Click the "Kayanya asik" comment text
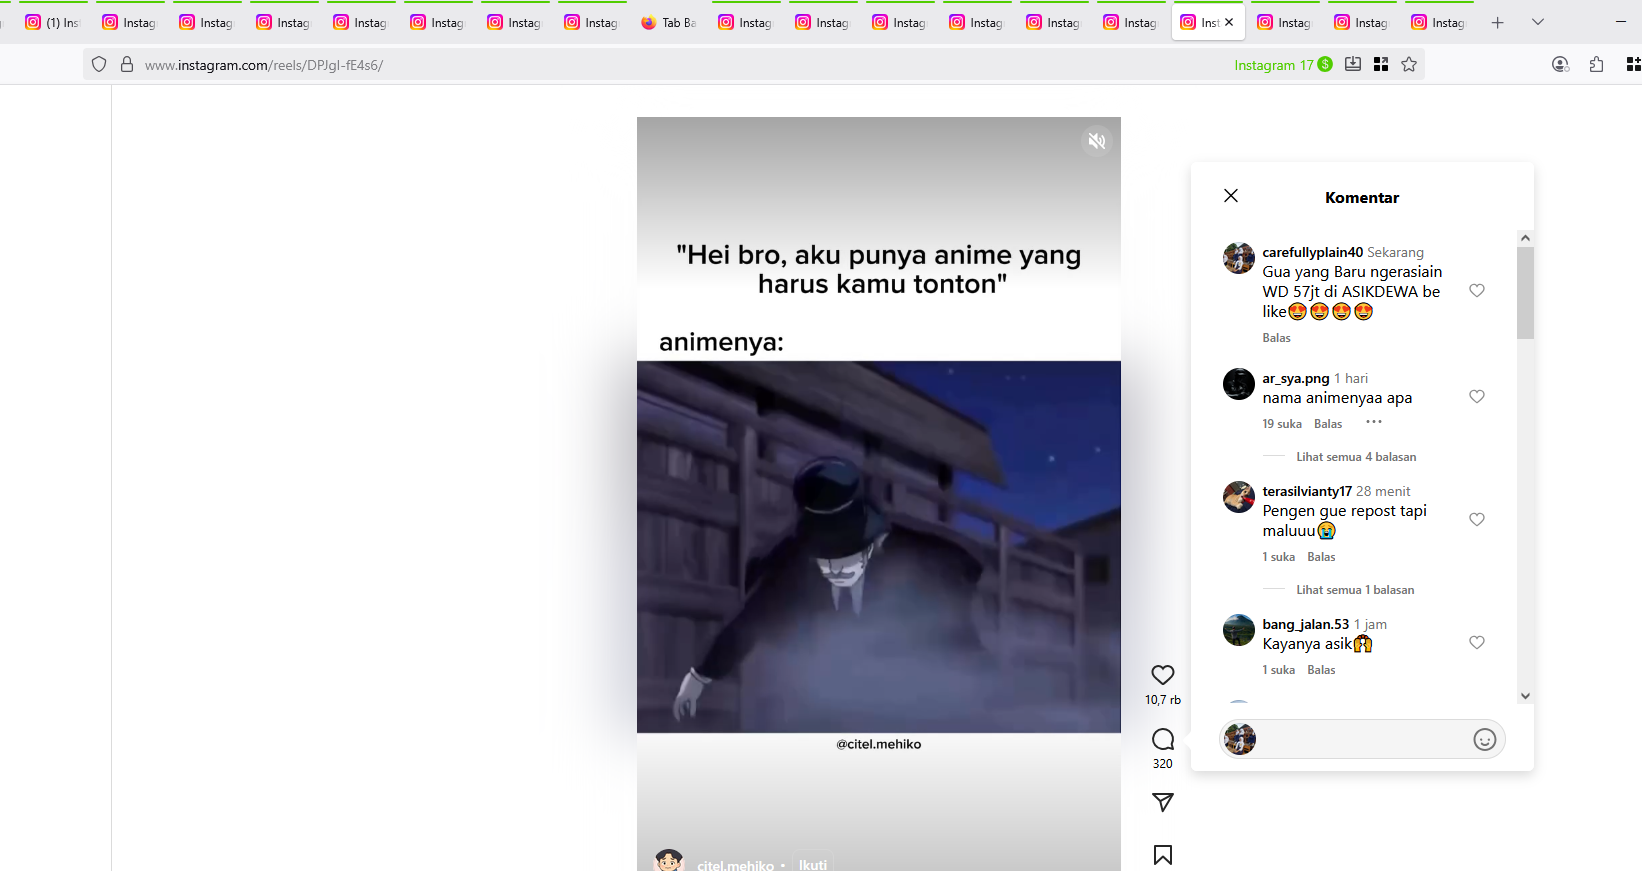Screen dimensions: 1642x871 point(1307,644)
